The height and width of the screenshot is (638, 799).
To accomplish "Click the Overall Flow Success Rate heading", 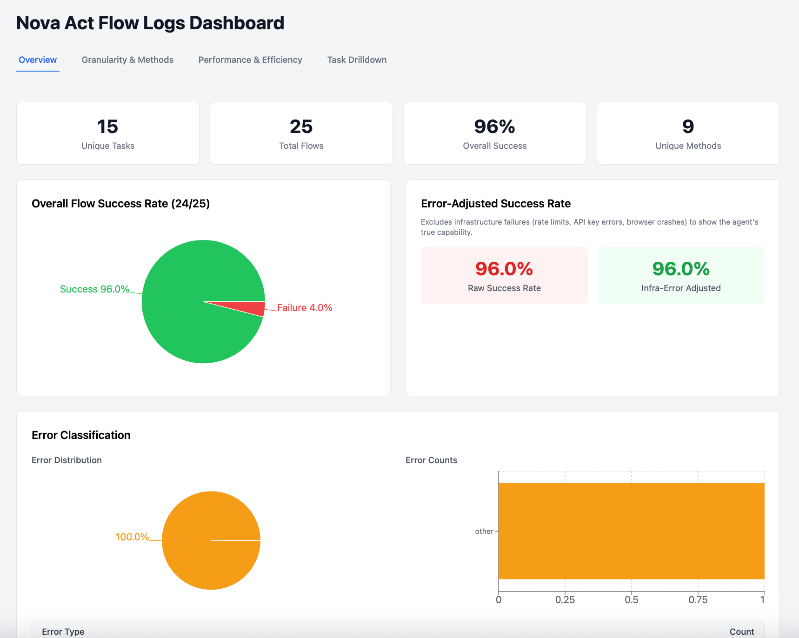I will (121, 203).
